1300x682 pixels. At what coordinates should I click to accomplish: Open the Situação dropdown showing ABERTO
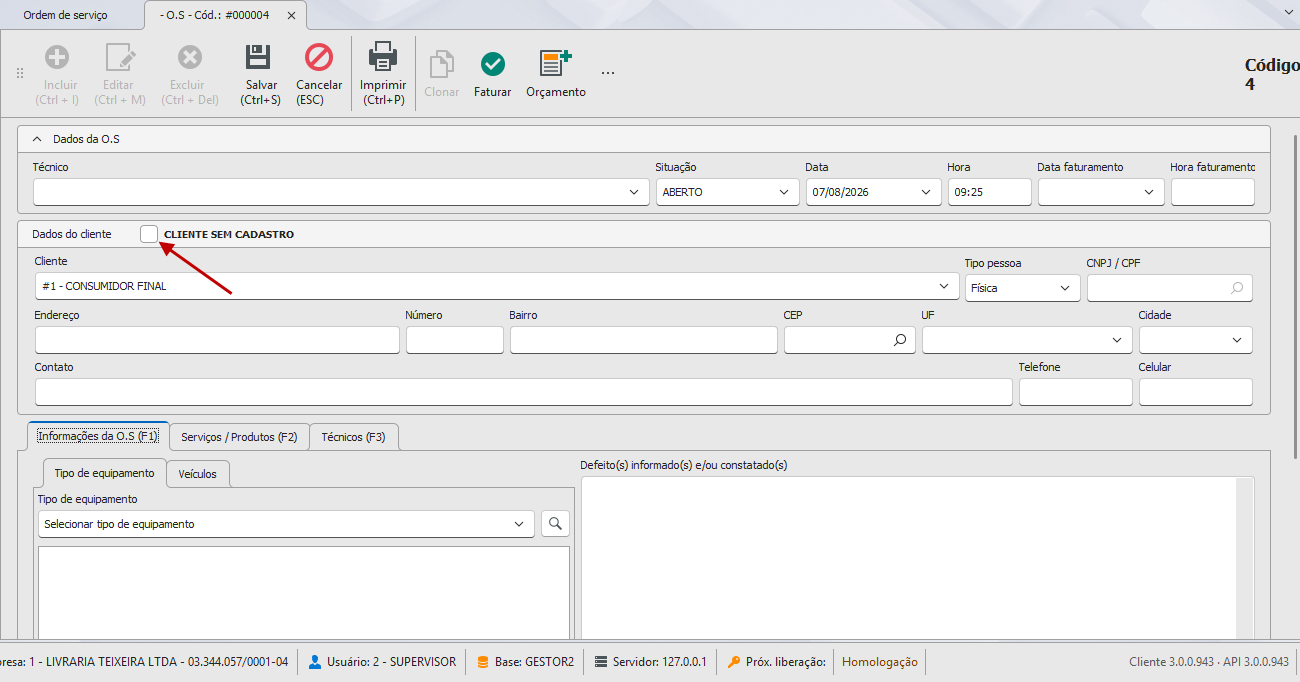pos(783,192)
